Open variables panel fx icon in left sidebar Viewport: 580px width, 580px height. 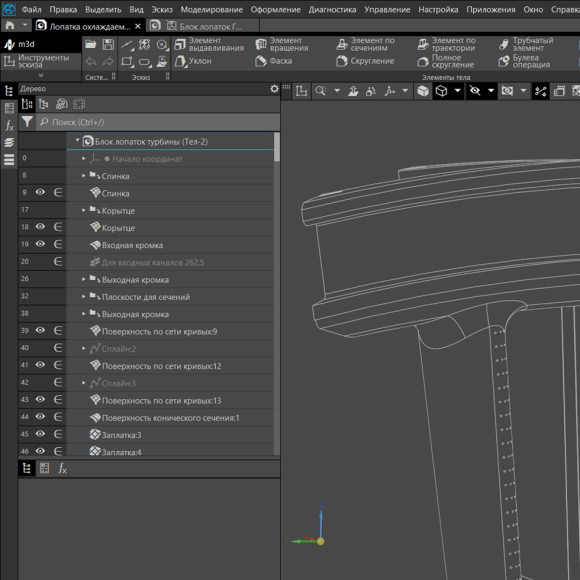click(x=9, y=125)
